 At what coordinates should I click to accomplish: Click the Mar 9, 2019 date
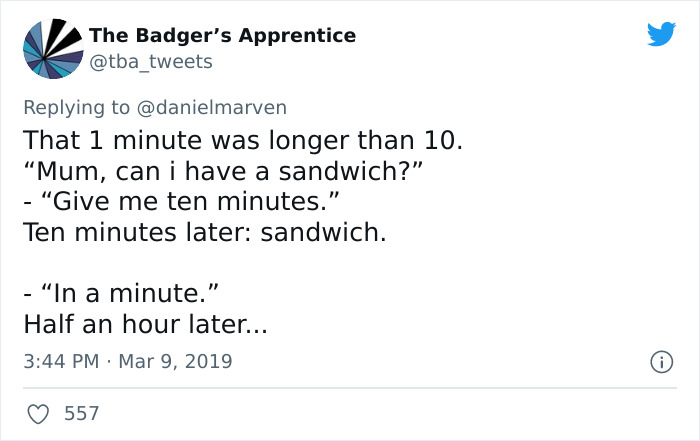click(174, 361)
